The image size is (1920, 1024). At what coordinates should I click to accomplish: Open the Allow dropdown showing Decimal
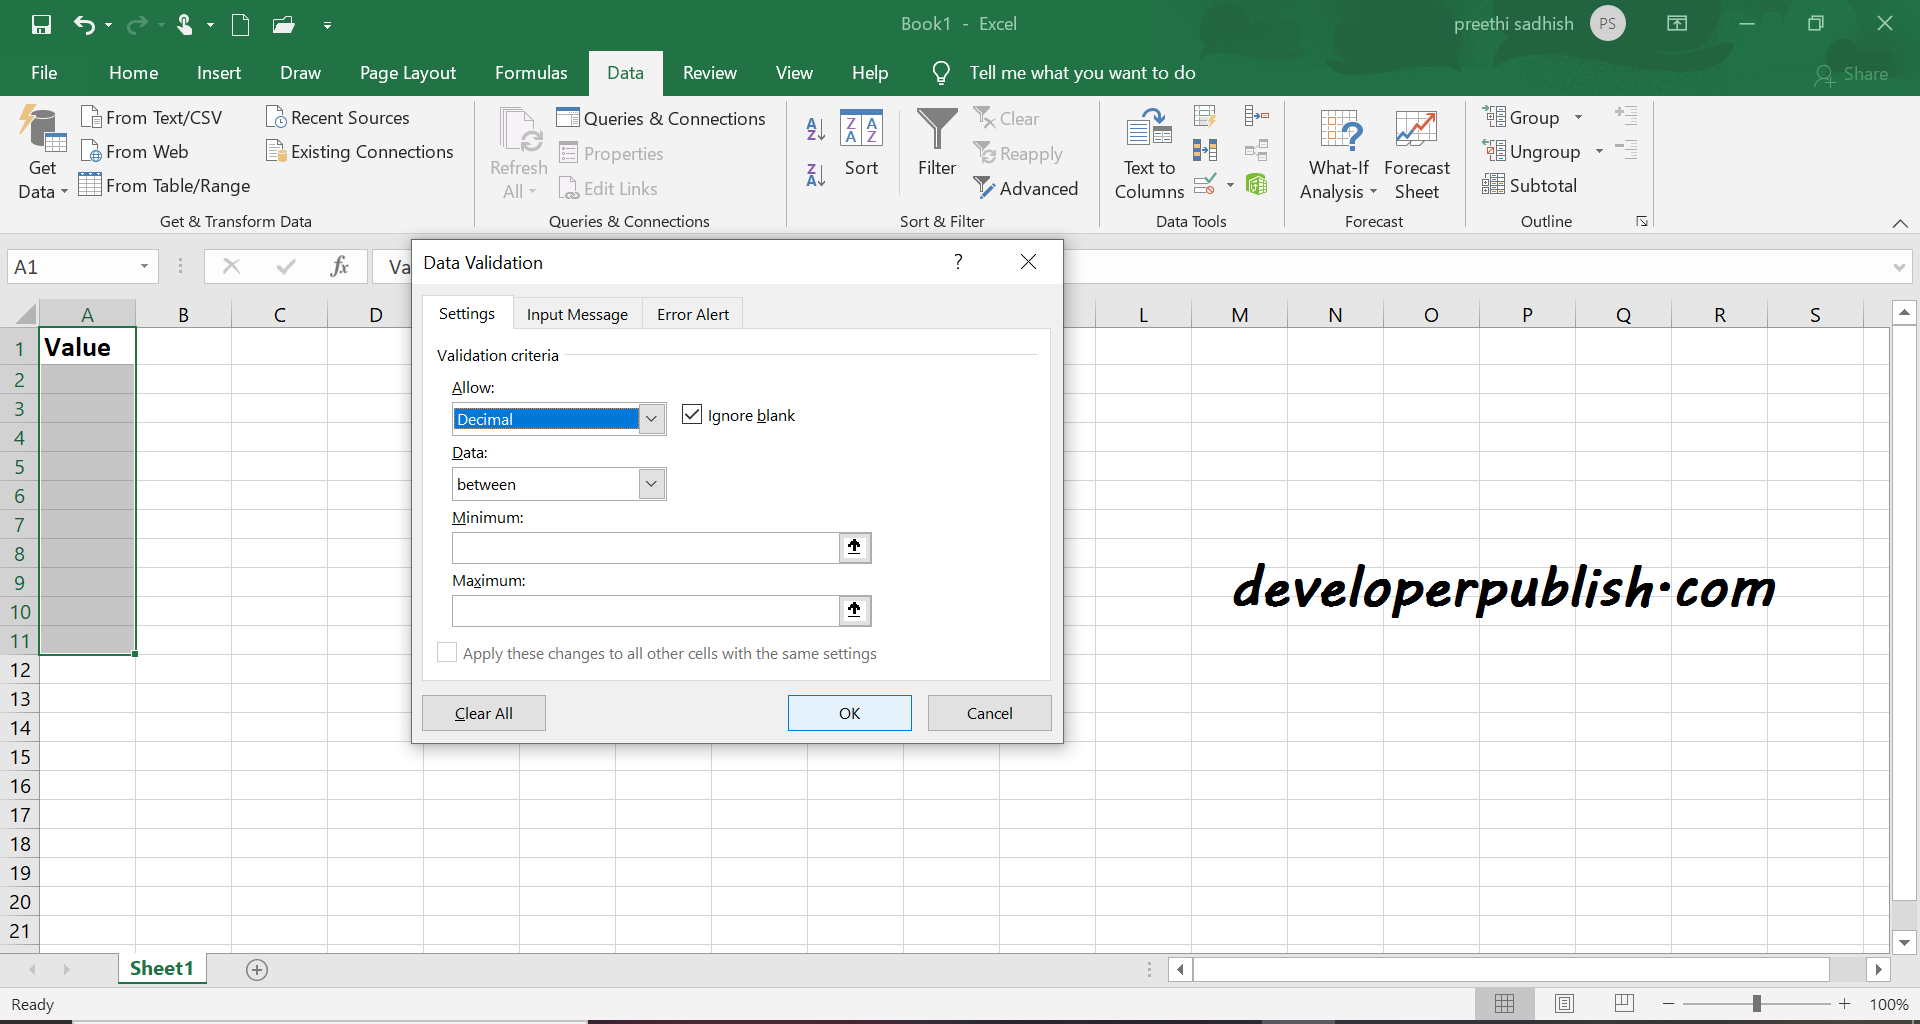pos(651,418)
